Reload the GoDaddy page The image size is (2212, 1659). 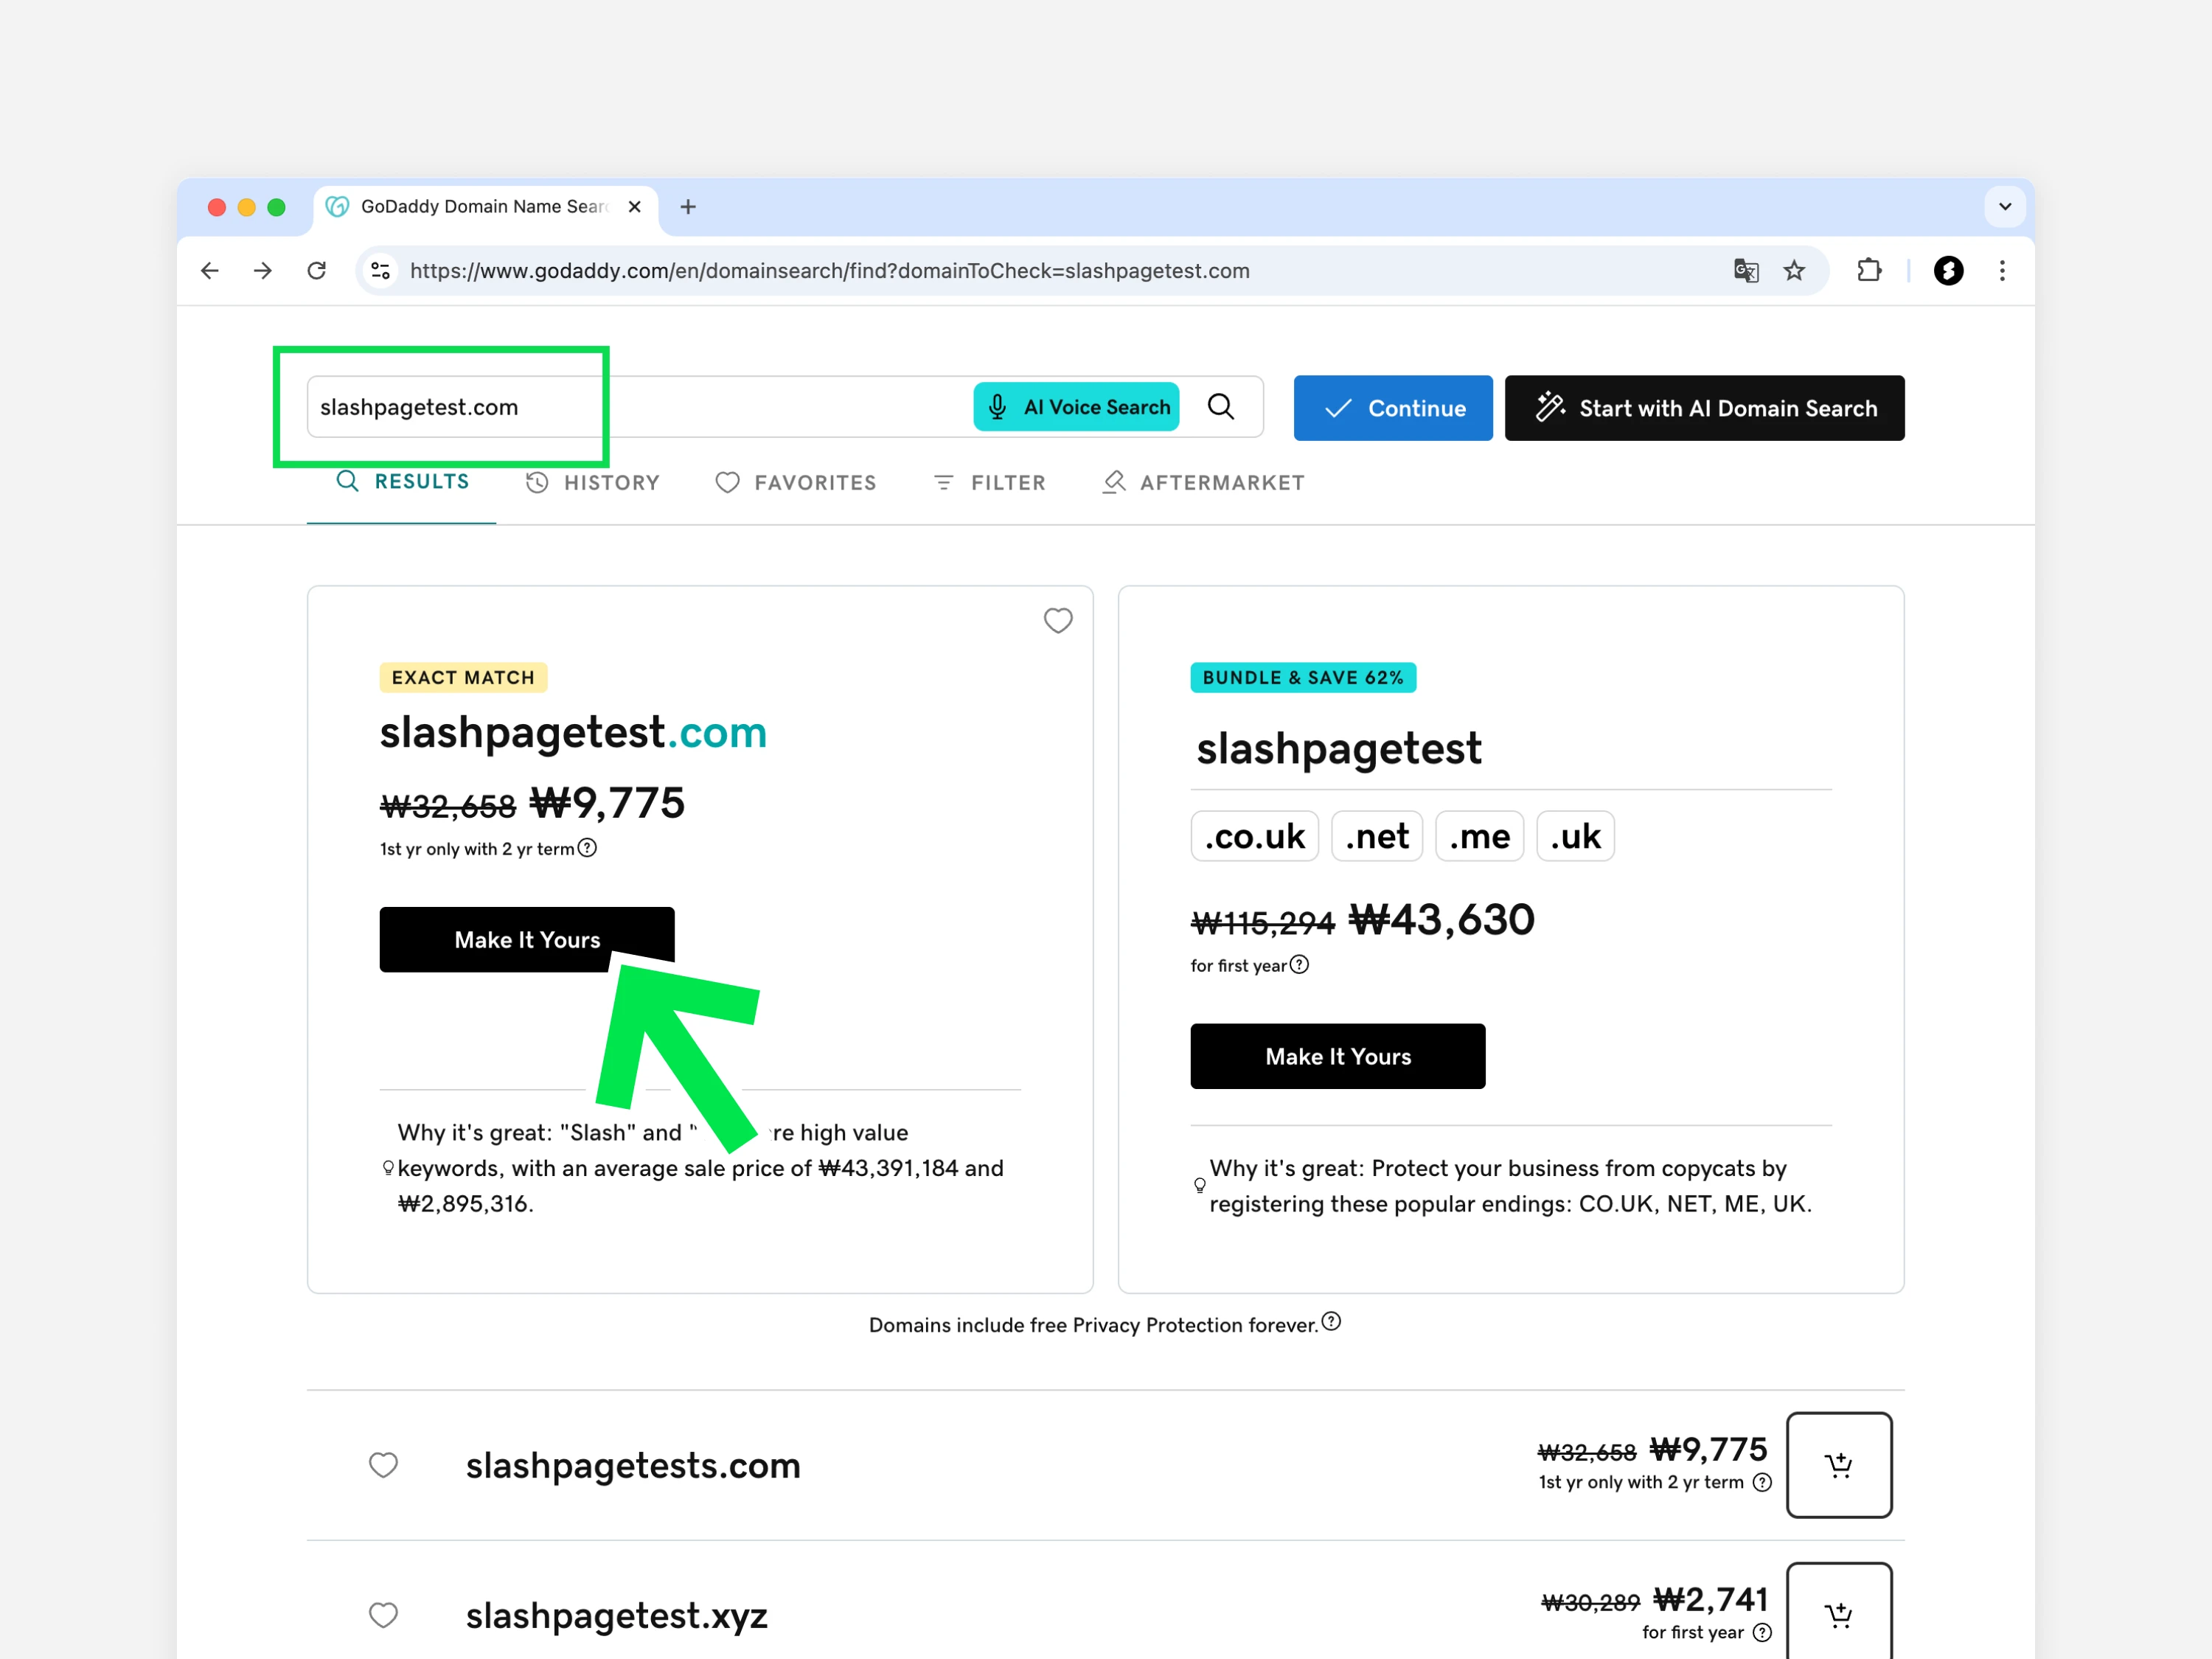[317, 271]
